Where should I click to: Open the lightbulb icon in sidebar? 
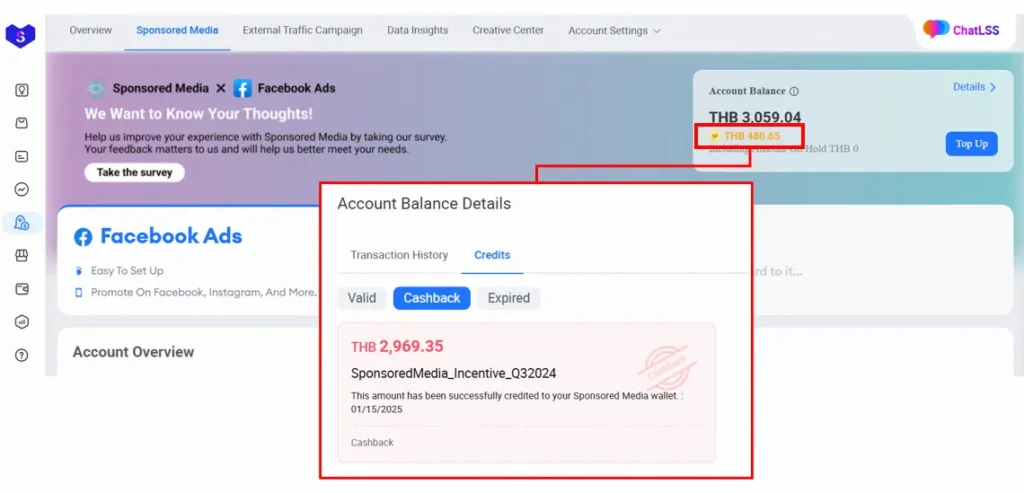(x=22, y=90)
